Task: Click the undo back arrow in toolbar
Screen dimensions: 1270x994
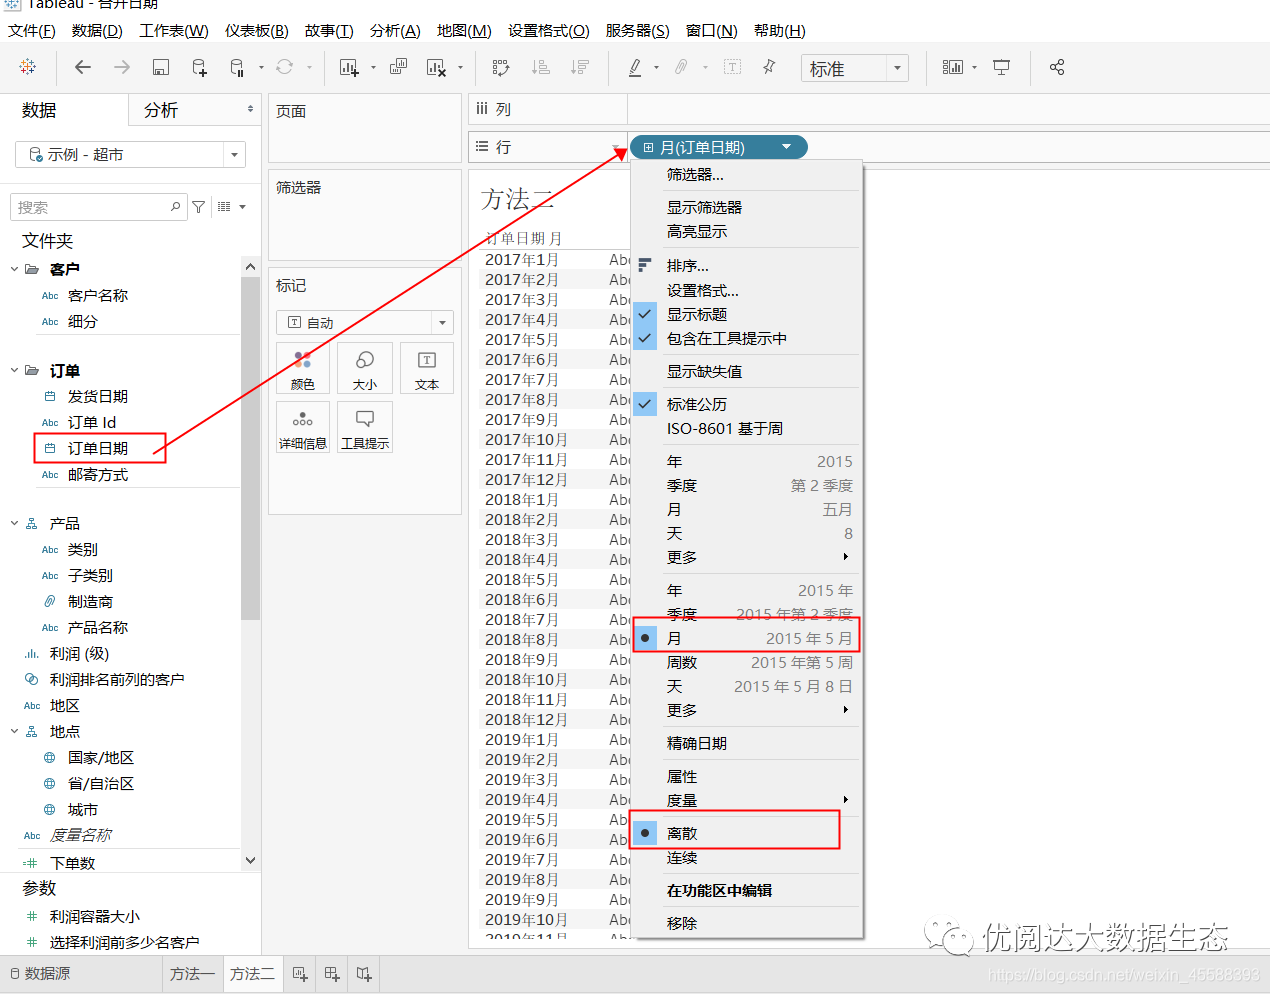Action: 83,67
